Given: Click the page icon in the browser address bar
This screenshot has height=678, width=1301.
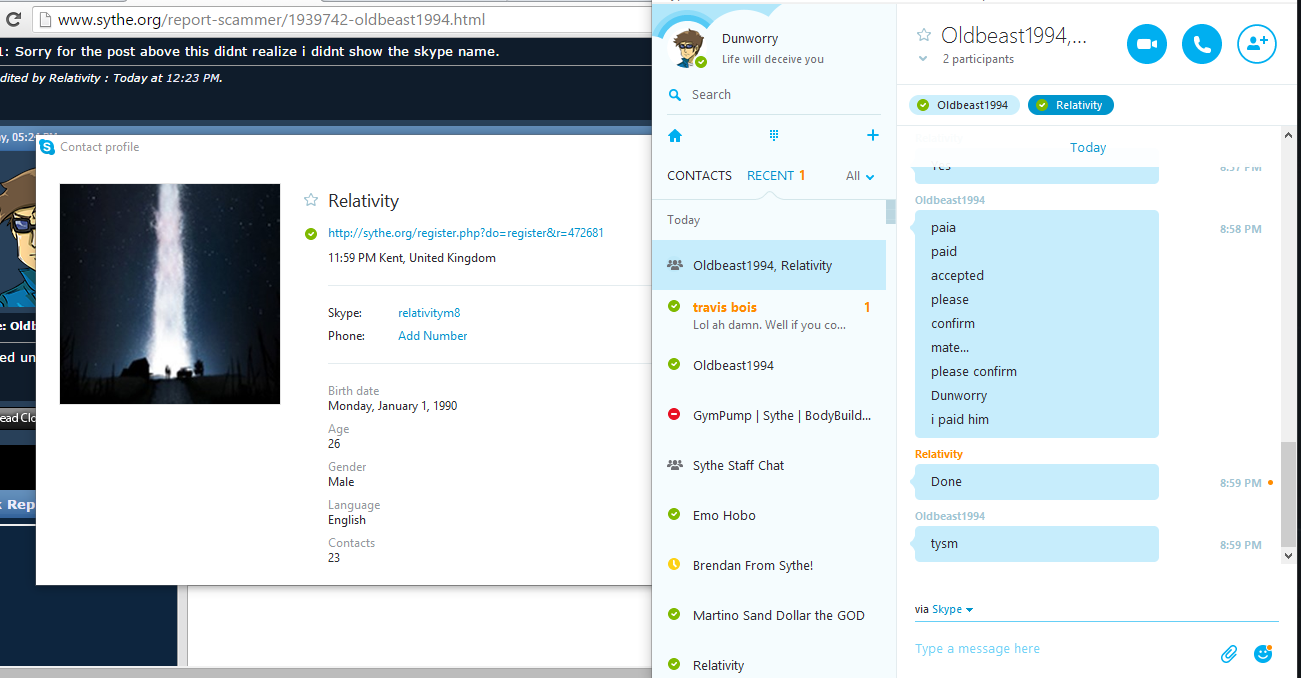Looking at the screenshot, I should tap(44, 19).
